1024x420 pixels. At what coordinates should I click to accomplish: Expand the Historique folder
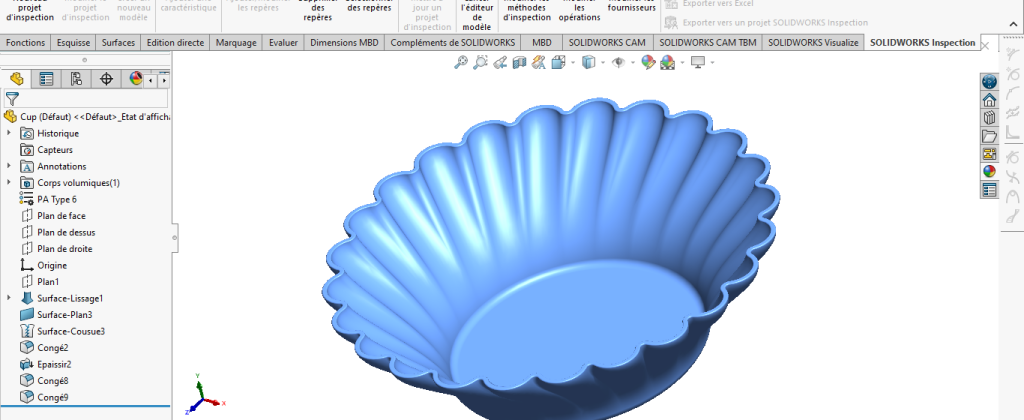pos(9,133)
